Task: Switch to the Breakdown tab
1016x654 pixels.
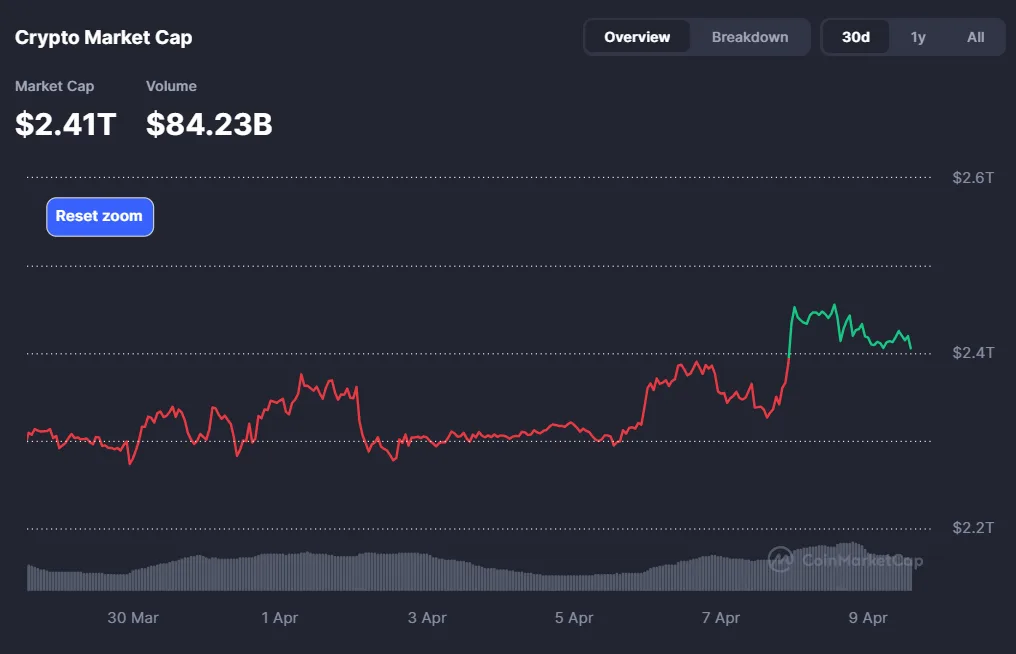Action: click(x=750, y=37)
